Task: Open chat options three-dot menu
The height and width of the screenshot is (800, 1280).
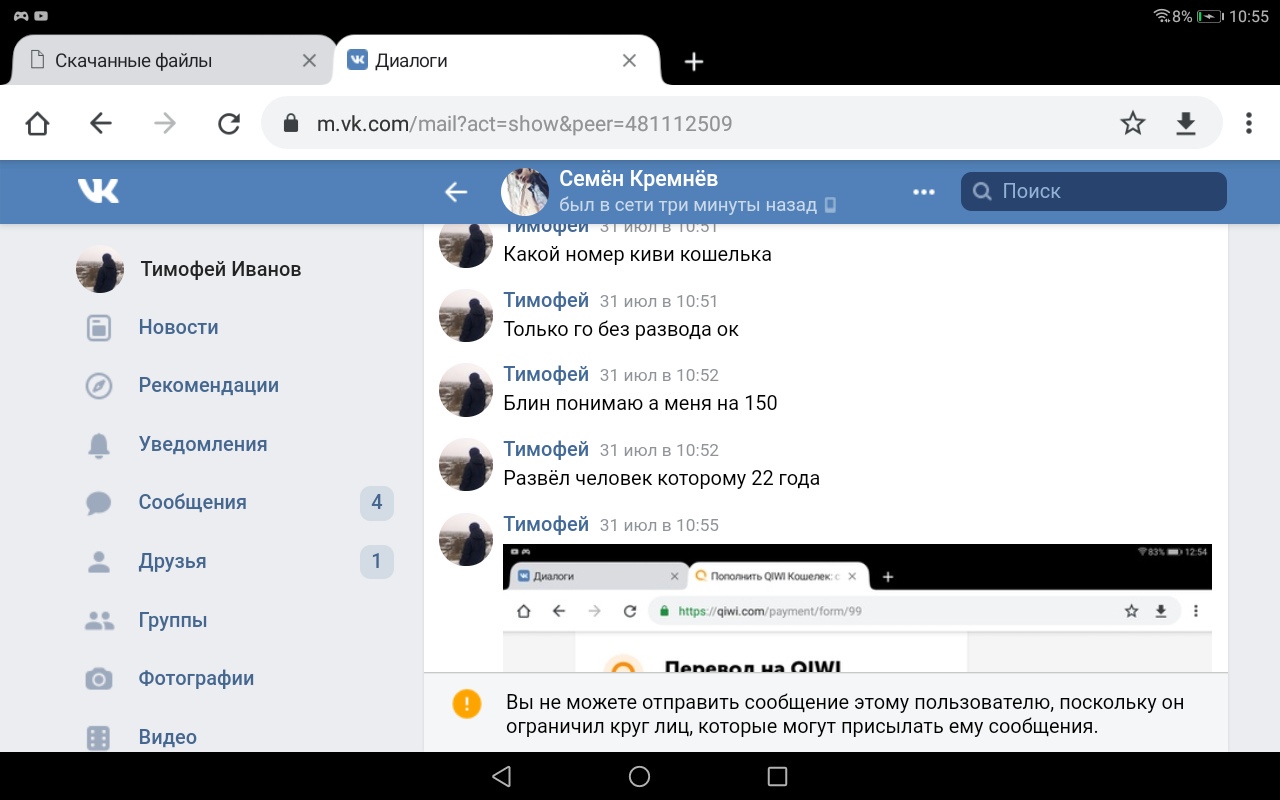Action: tap(924, 192)
